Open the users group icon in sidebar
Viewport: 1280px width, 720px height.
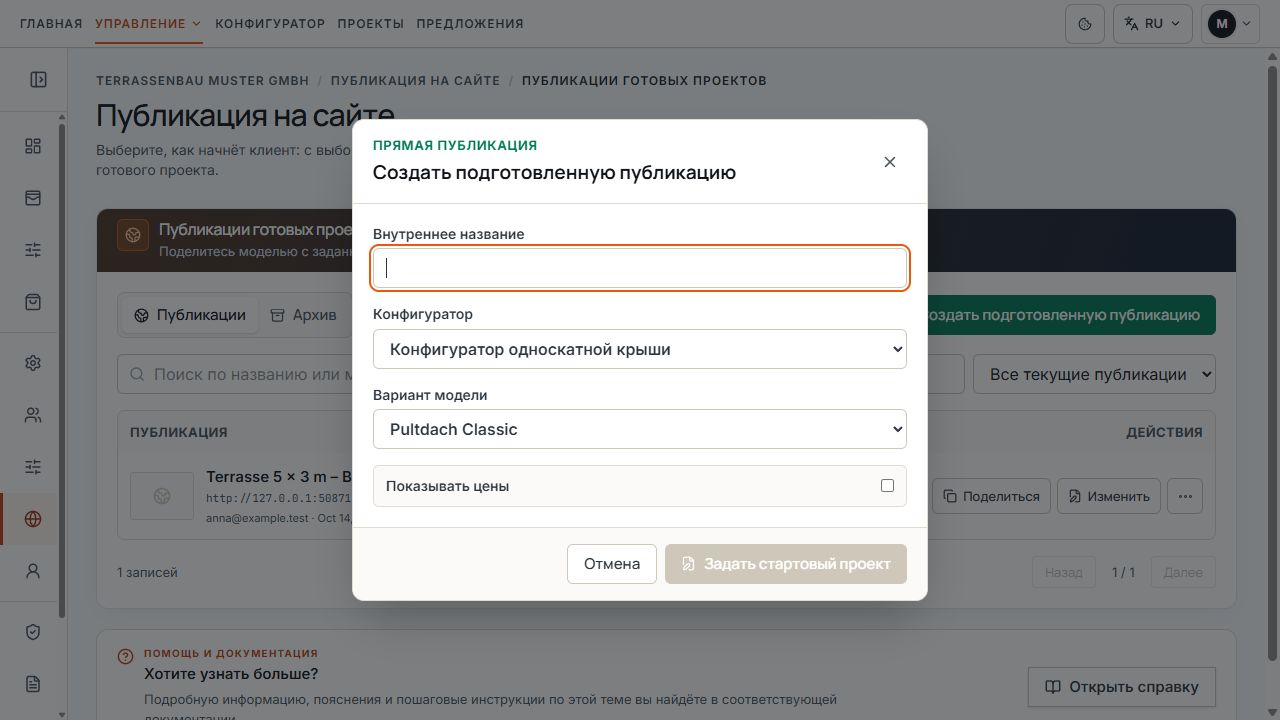33,415
